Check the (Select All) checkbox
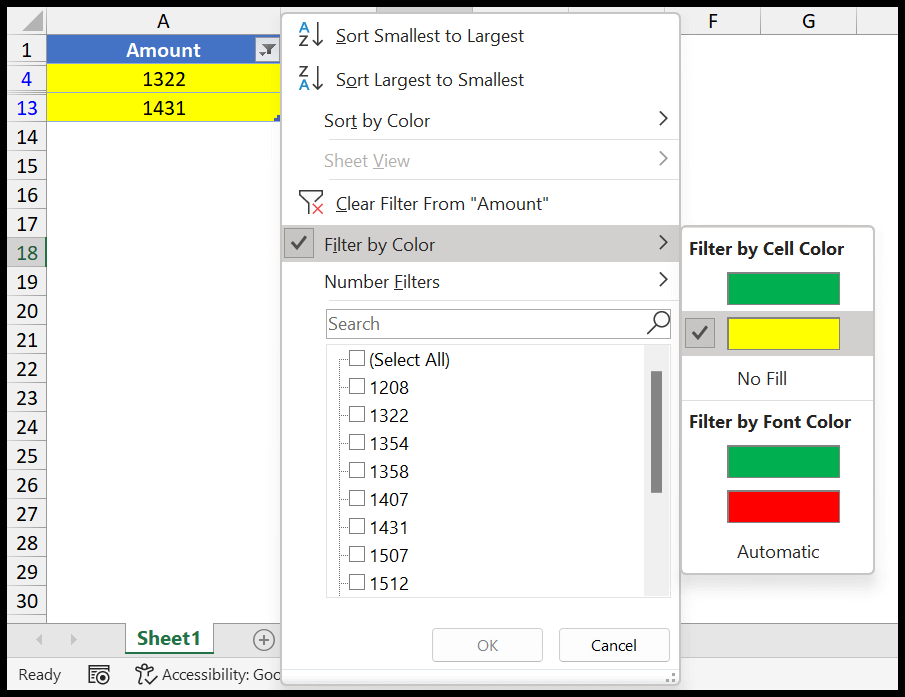905x697 pixels. (357, 359)
